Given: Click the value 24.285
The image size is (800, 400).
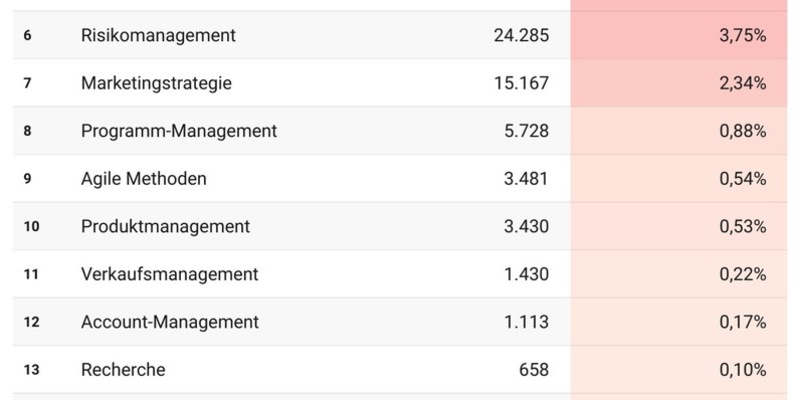Looking at the screenshot, I should pos(521,36).
